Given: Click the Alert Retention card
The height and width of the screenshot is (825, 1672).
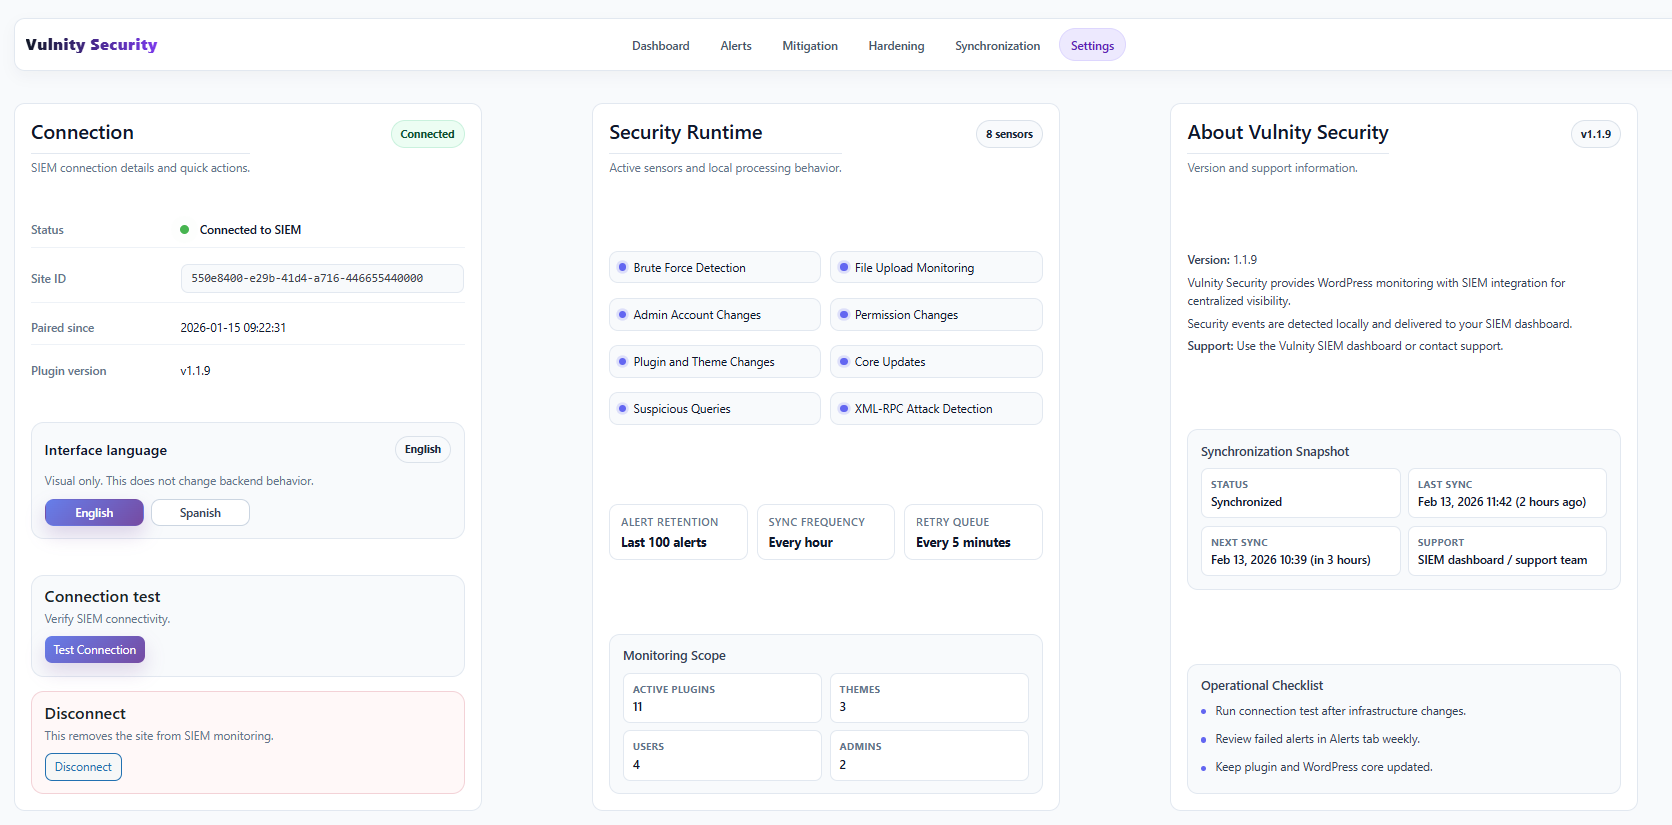Looking at the screenshot, I should [x=678, y=532].
